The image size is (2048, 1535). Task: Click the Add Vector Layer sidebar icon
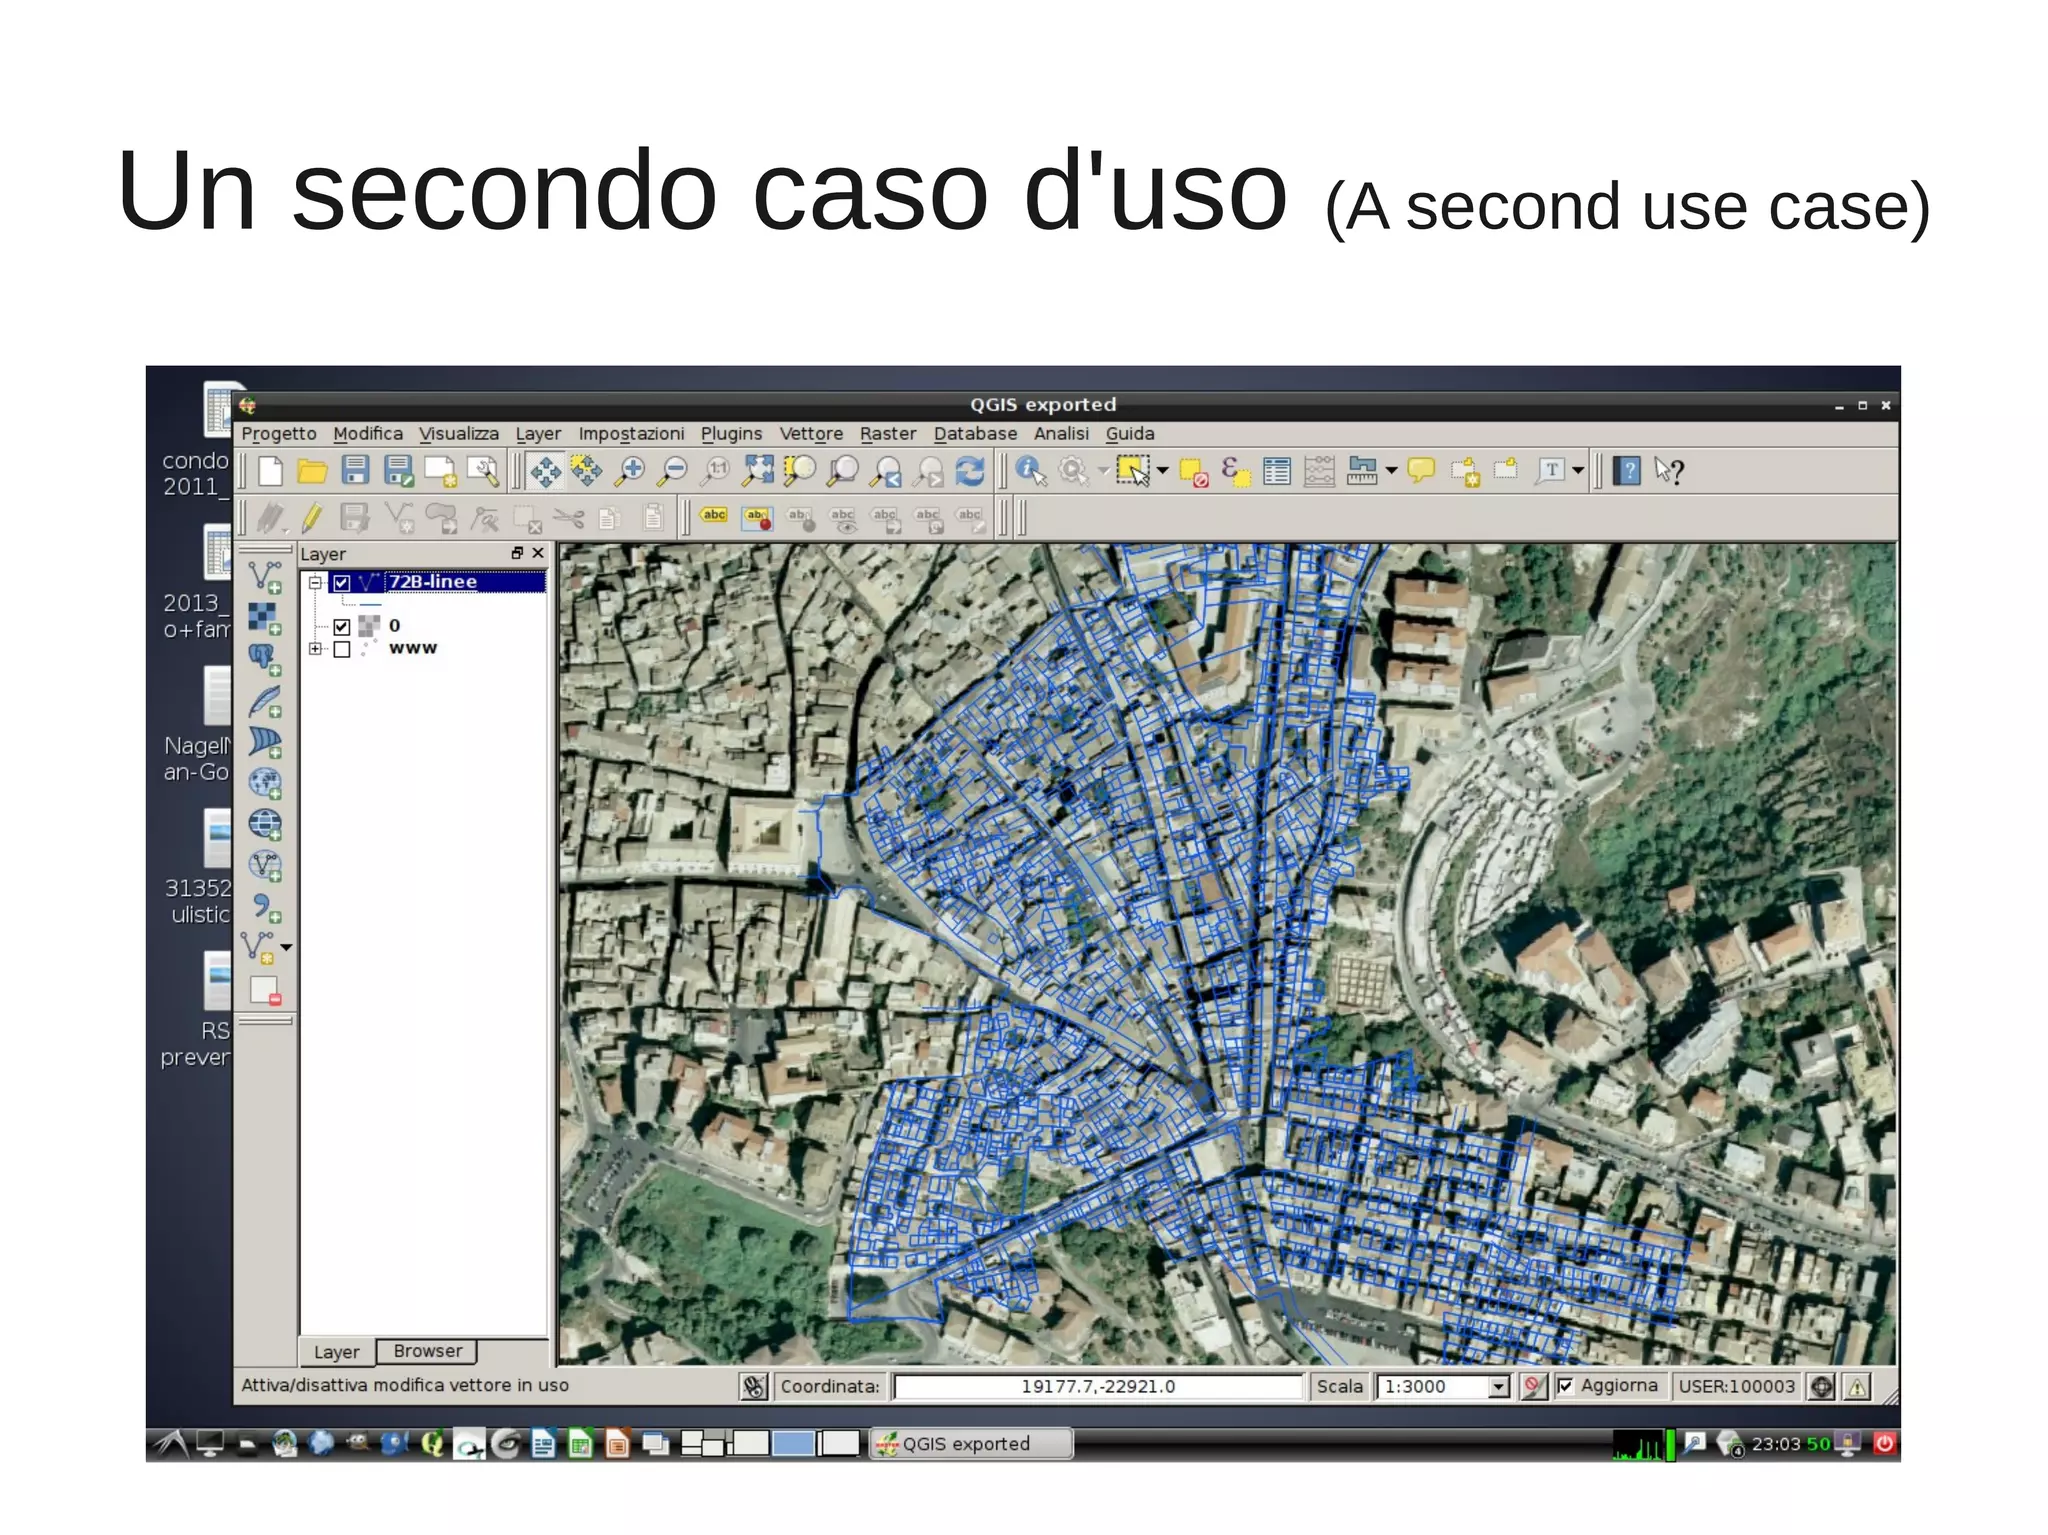tap(265, 577)
